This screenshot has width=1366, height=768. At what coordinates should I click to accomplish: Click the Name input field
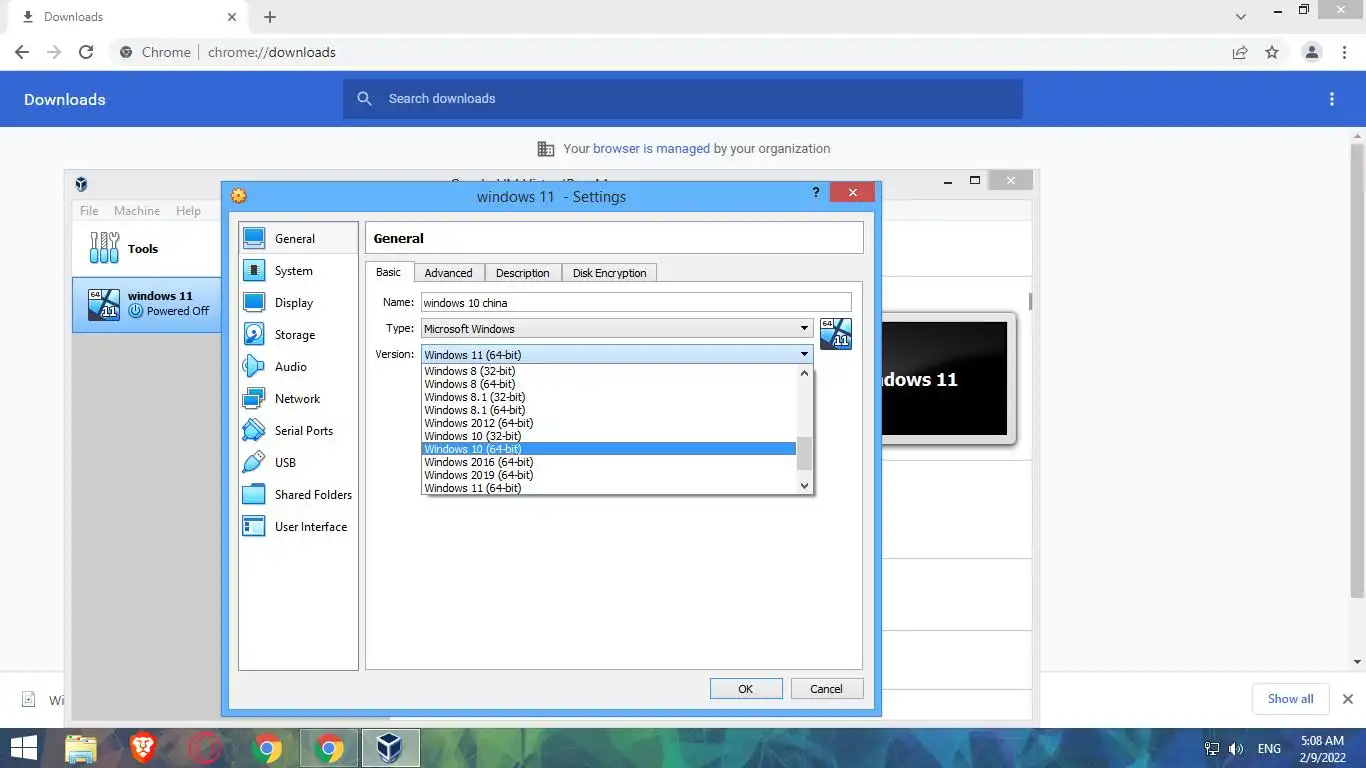[636, 302]
